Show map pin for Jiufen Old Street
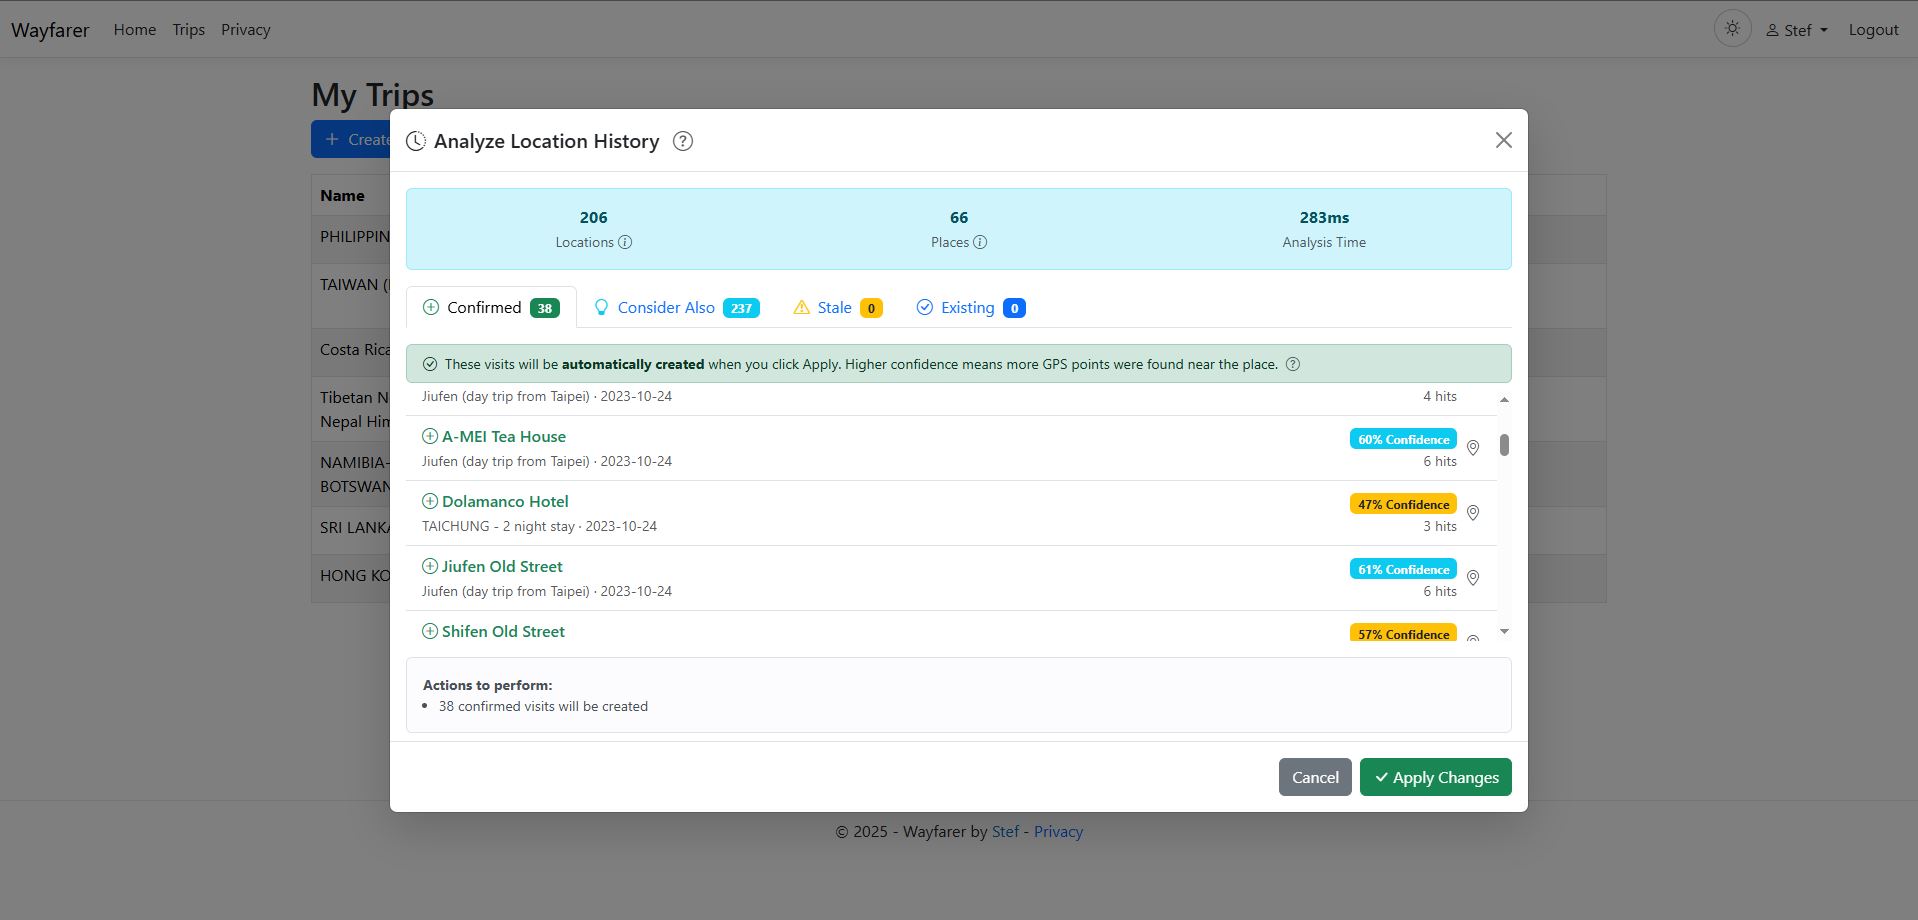This screenshot has width=1918, height=920. (x=1473, y=578)
